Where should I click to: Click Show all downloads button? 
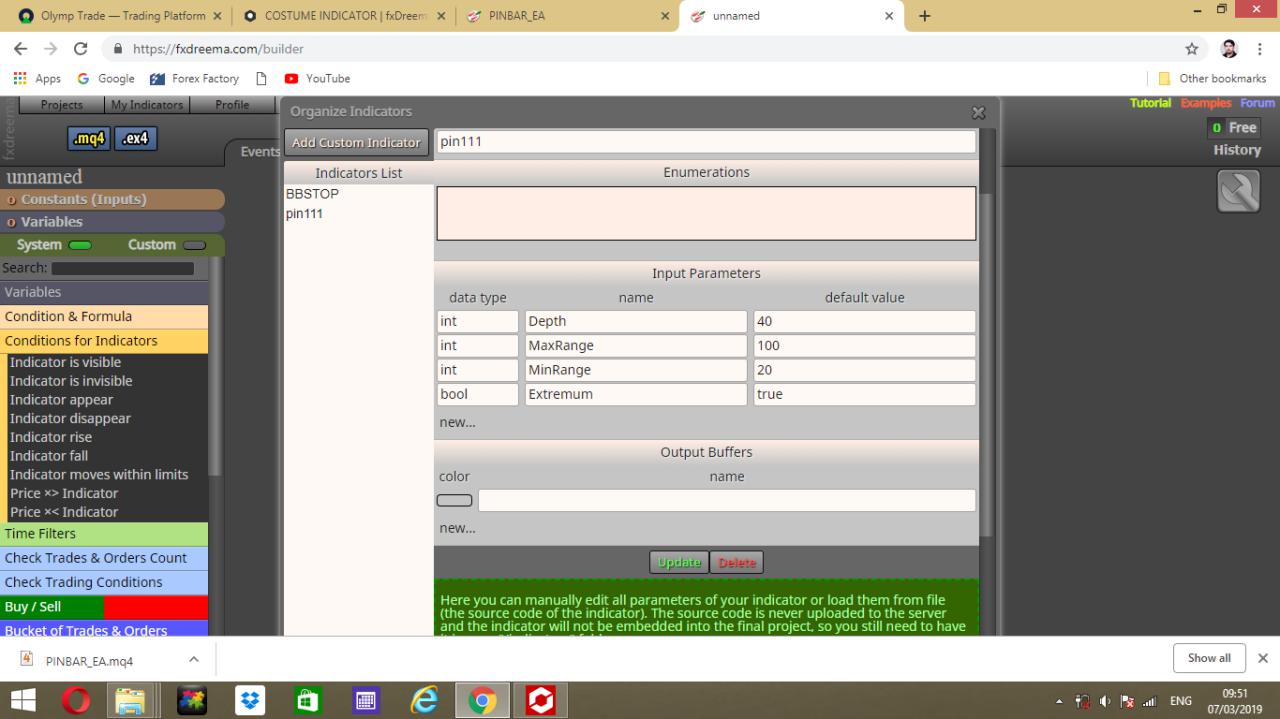(x=1209, y=658)
